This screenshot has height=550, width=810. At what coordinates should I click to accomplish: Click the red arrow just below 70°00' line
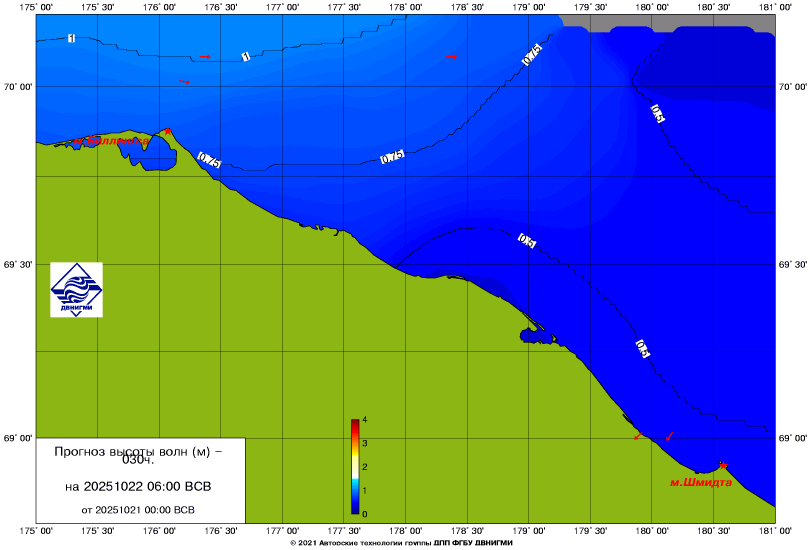184,82
